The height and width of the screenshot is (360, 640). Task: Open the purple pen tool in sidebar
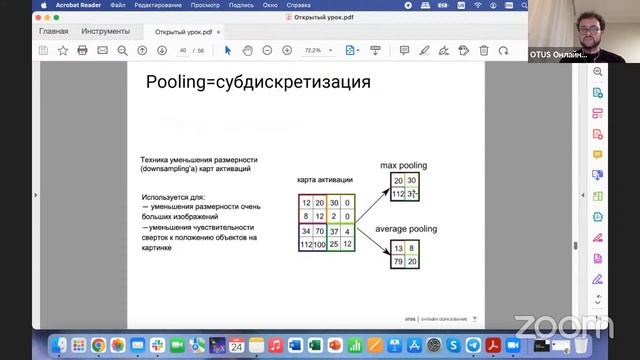(598, 279)
